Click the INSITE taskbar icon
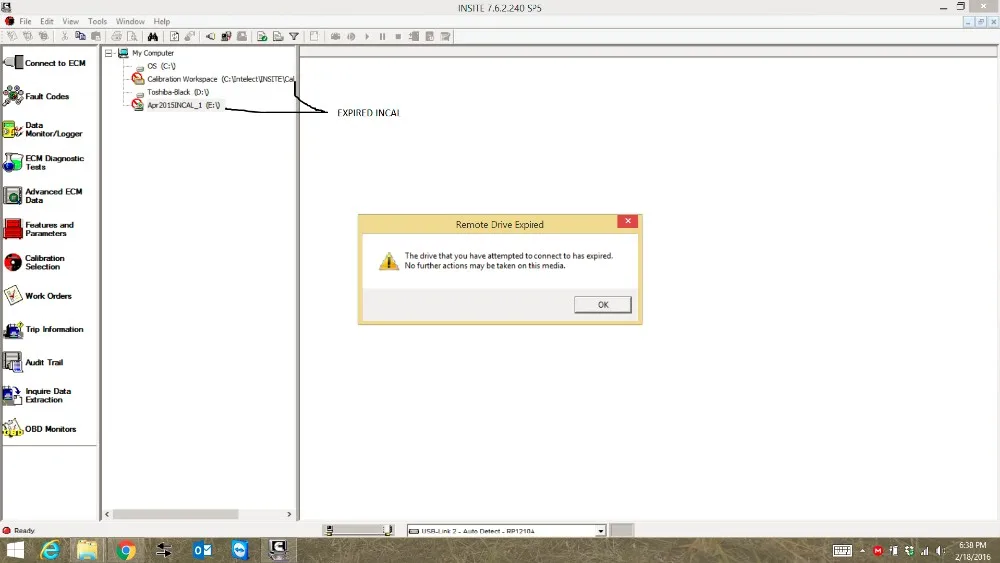Viewport: 1000px width, 563px height. coord(278,550)
